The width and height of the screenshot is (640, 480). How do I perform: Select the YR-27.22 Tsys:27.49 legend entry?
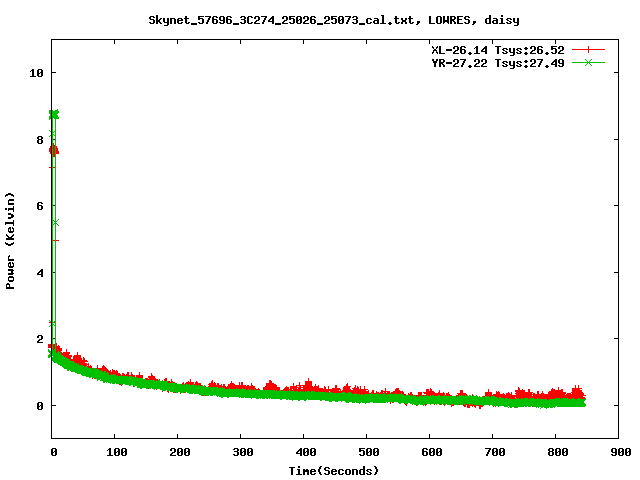[498, 63]
